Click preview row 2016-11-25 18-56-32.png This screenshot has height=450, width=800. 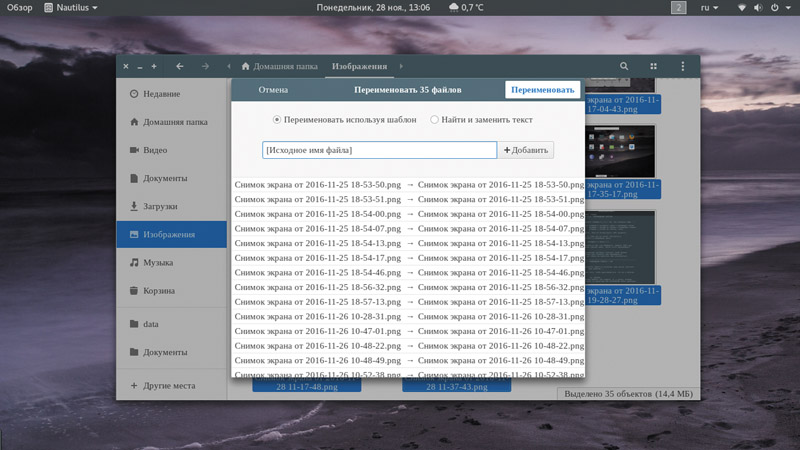coord(409,287)
